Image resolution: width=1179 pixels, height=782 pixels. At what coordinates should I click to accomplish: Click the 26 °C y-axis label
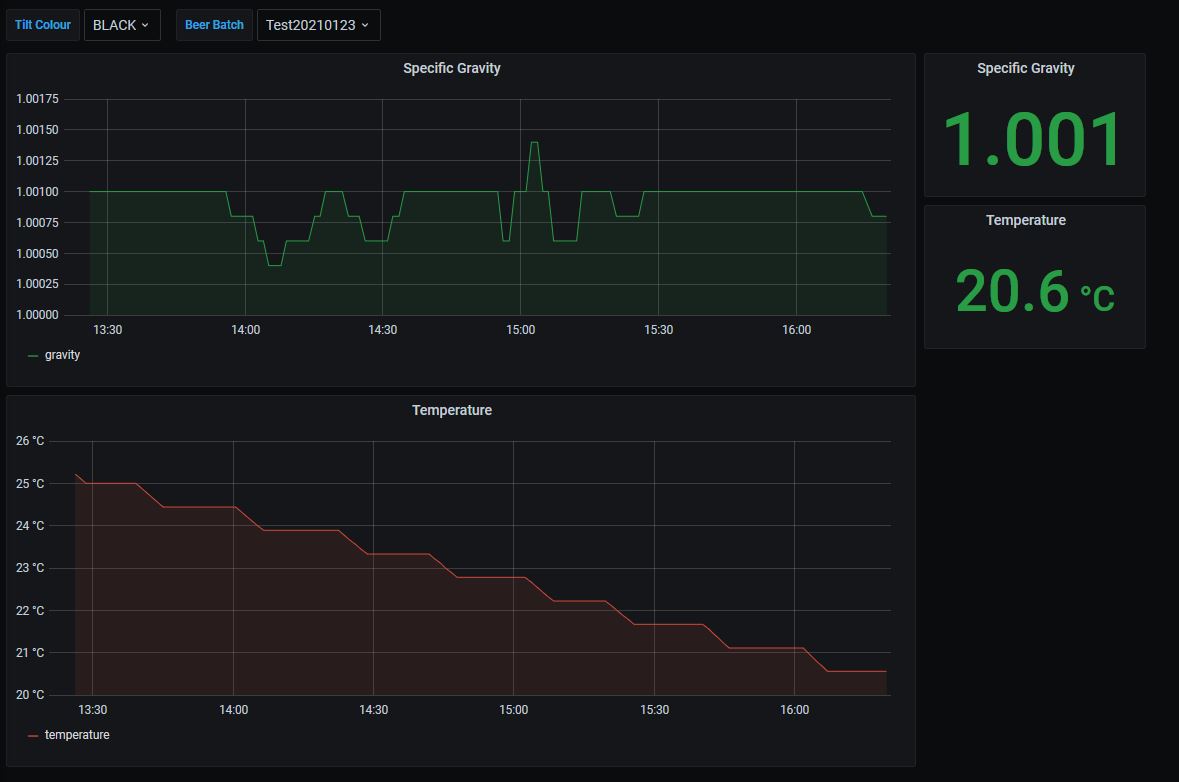[30, 441]
